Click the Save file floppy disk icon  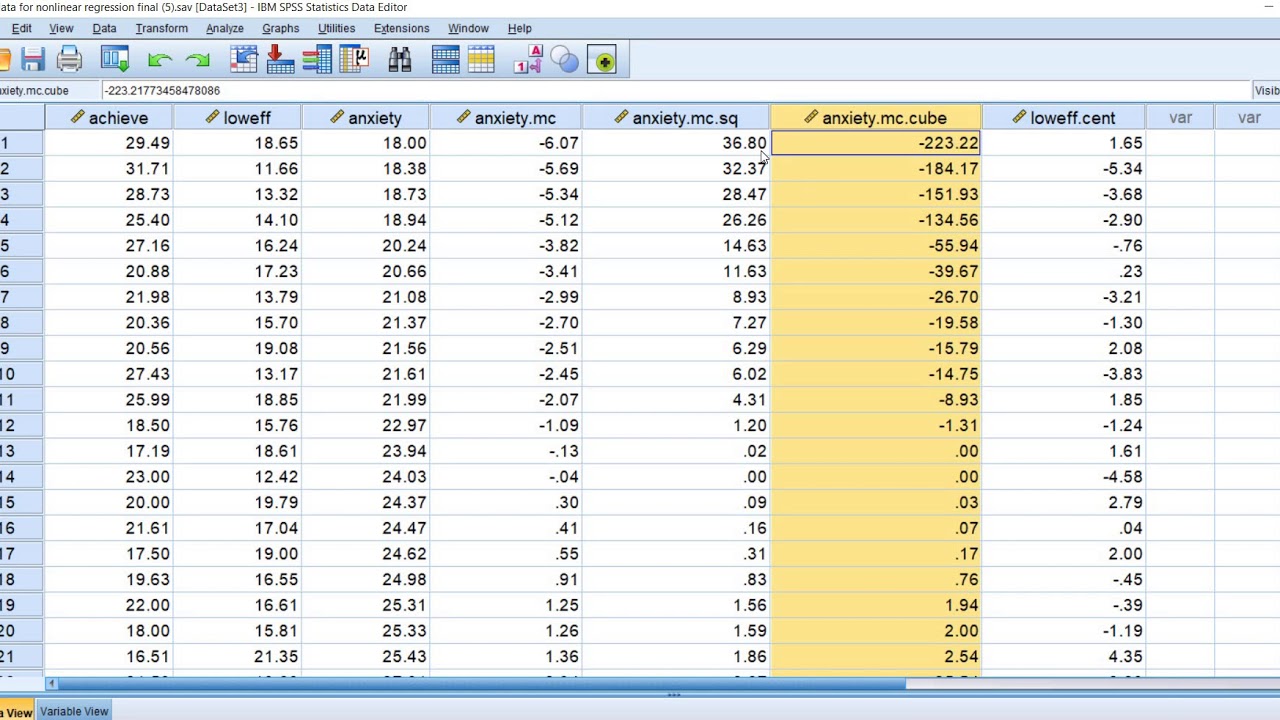click(x=33, y=61)
